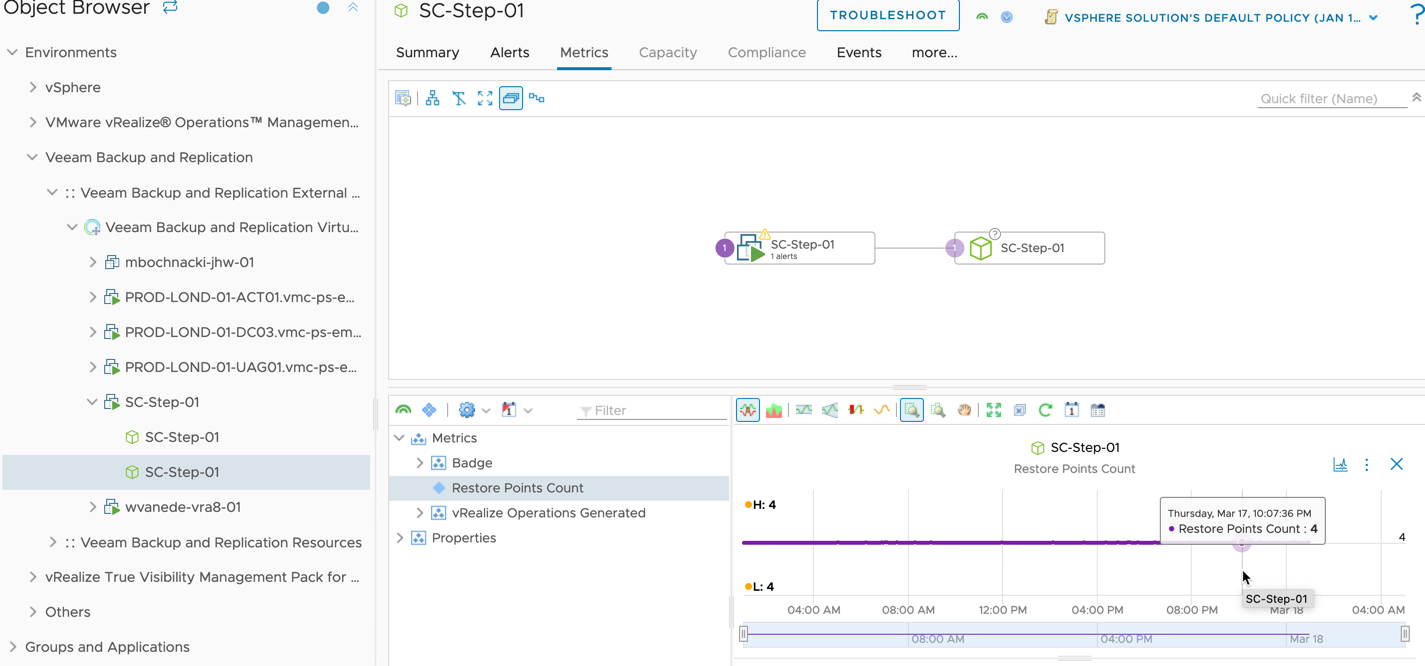Expand vRealize Operations Generated group
Image resolution: width=1425 pixels, height=666 pixels.
coord(420,513)
